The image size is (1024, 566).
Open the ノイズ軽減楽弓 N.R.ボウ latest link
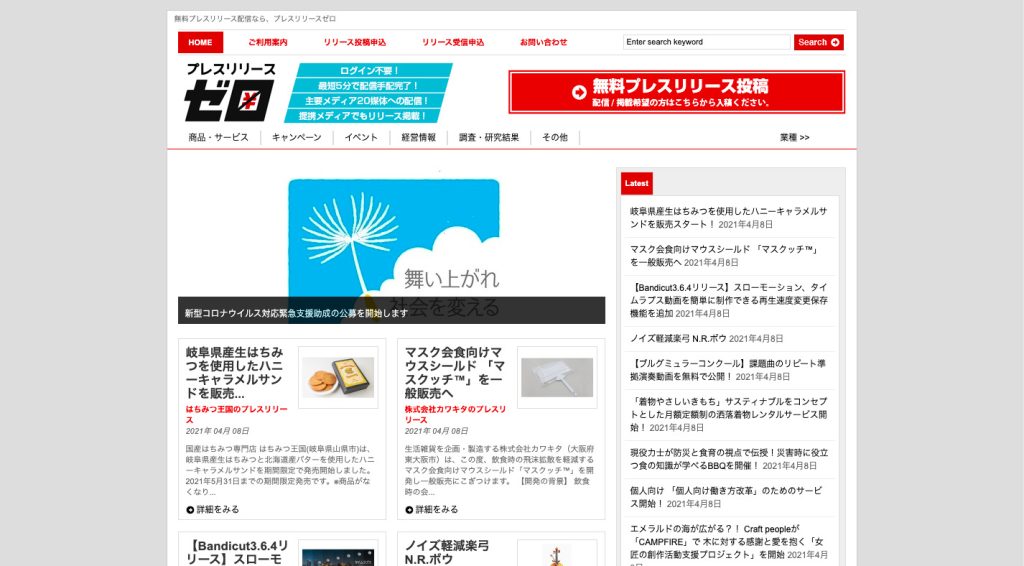click(x=678, y=339)
